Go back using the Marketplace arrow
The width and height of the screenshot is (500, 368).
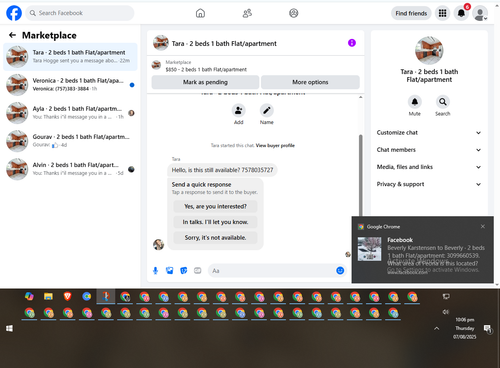tap(12, 35)
